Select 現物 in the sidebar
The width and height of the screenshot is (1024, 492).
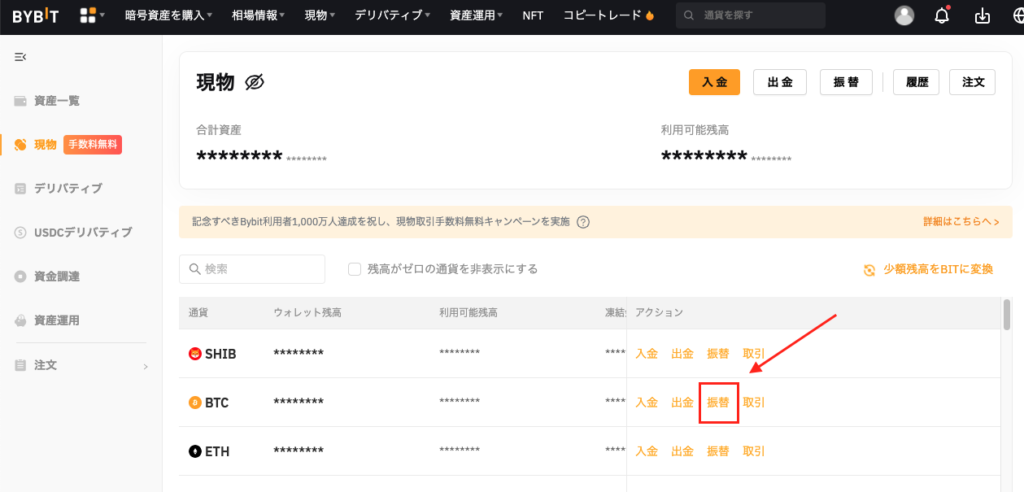[45, 144]
